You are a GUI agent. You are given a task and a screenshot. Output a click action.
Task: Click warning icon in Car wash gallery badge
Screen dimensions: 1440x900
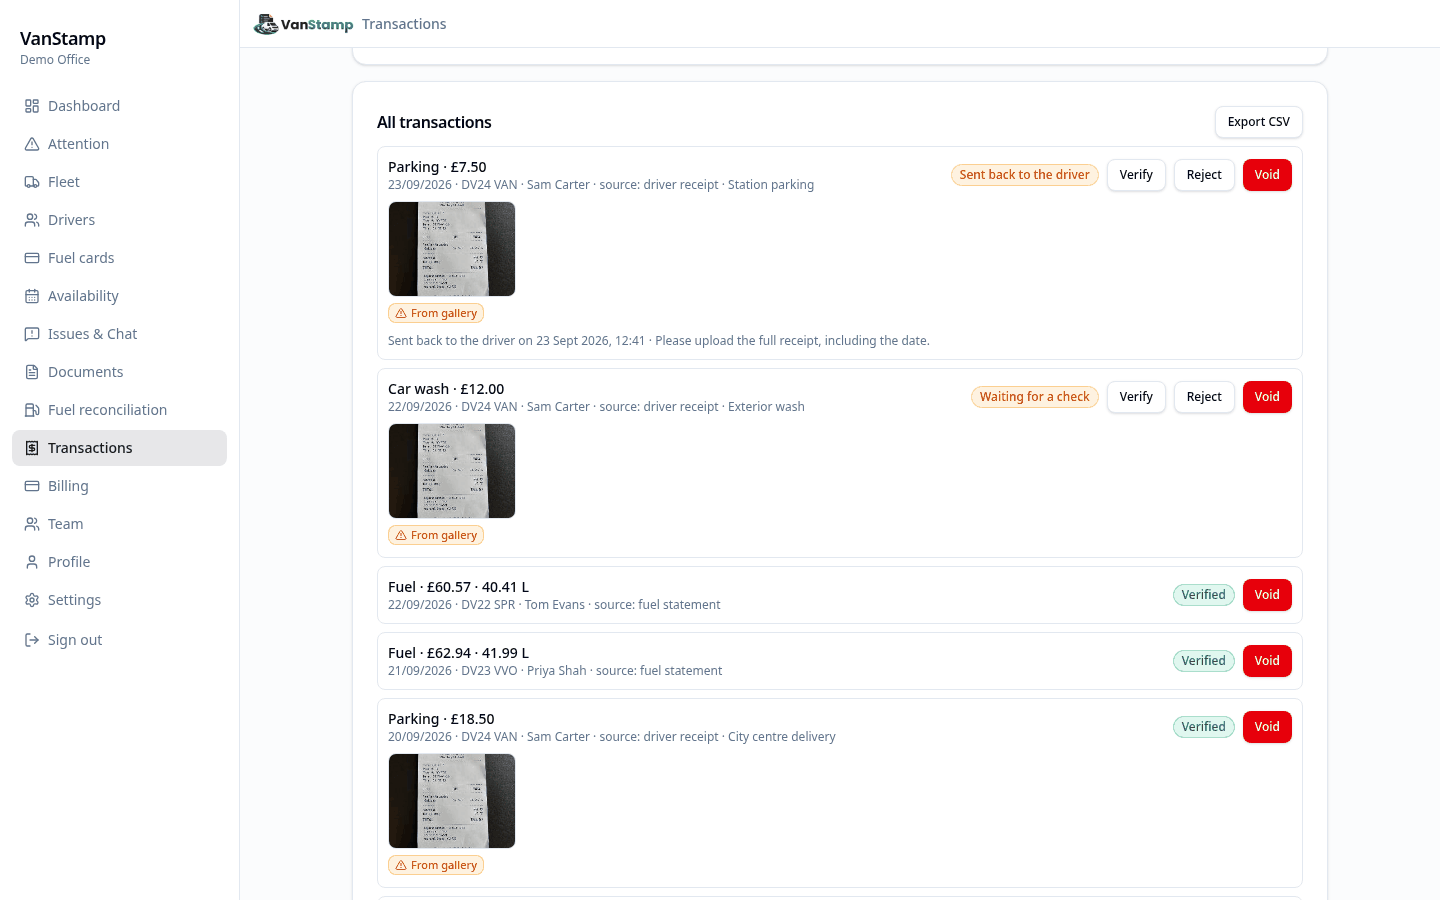(x=401, y=535)
